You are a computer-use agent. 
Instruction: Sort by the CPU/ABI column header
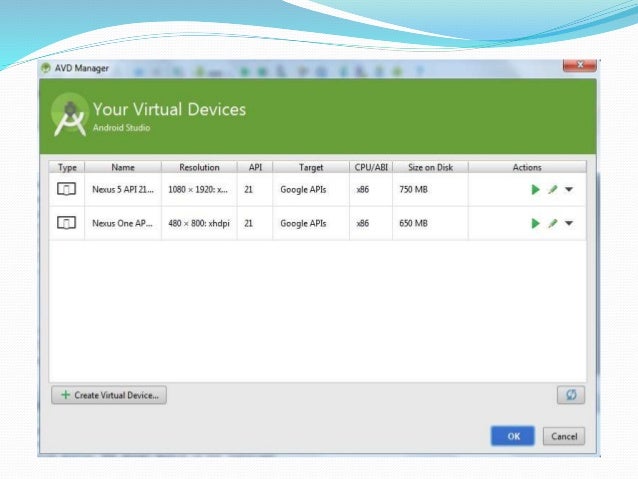tap(371, 167)
